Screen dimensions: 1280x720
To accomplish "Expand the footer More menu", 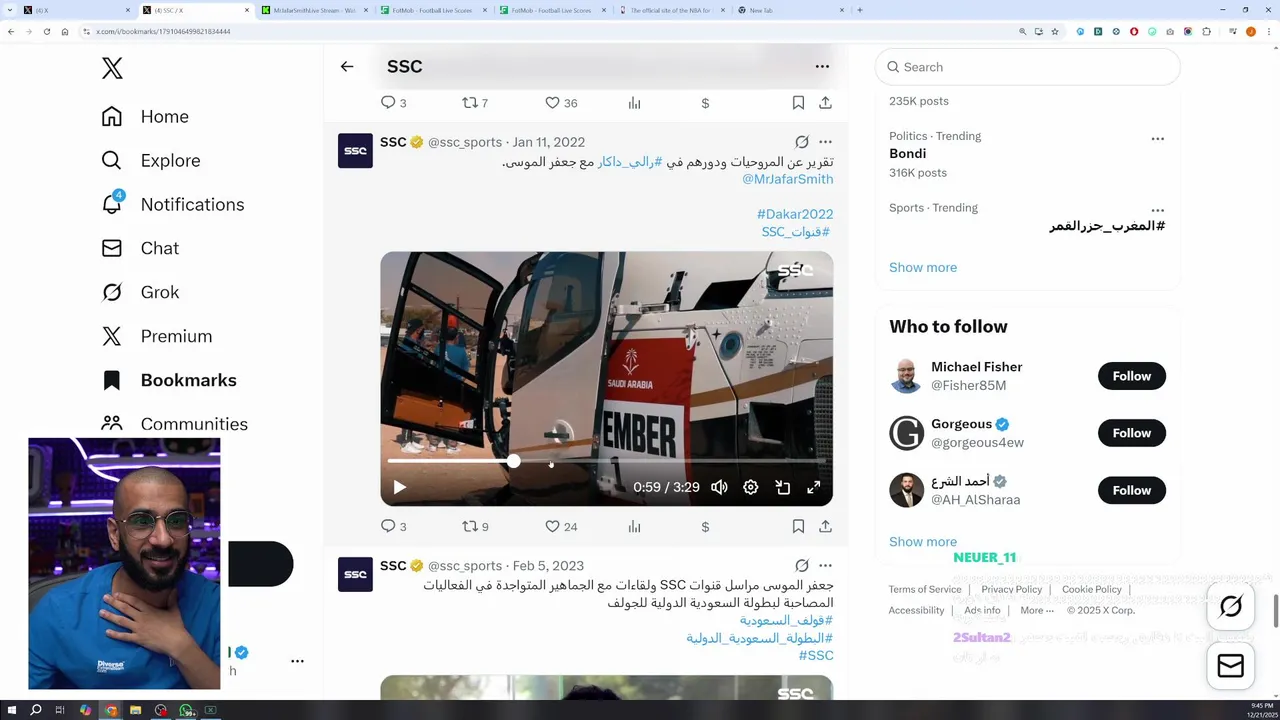I will pyautogui.click(x=1036, y=610).
